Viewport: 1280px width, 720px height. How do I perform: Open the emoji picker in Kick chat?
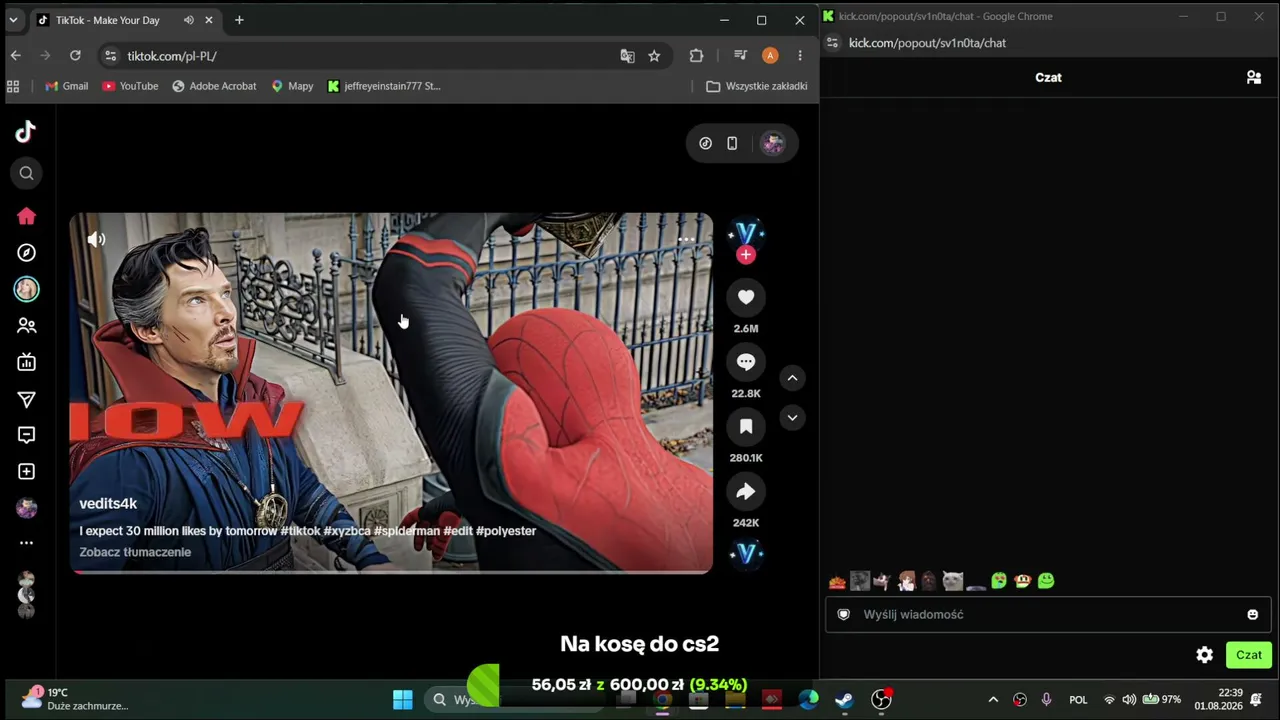(x=1252, y=614)
